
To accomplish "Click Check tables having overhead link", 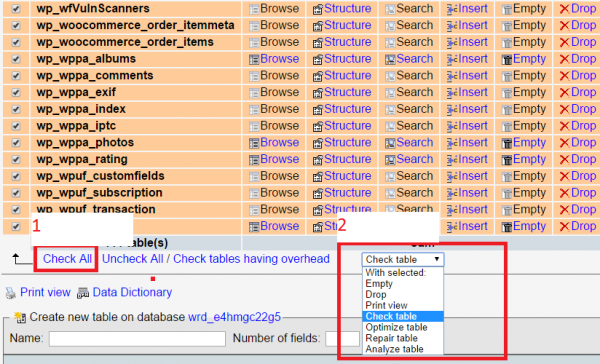I will tap(251, 259).
